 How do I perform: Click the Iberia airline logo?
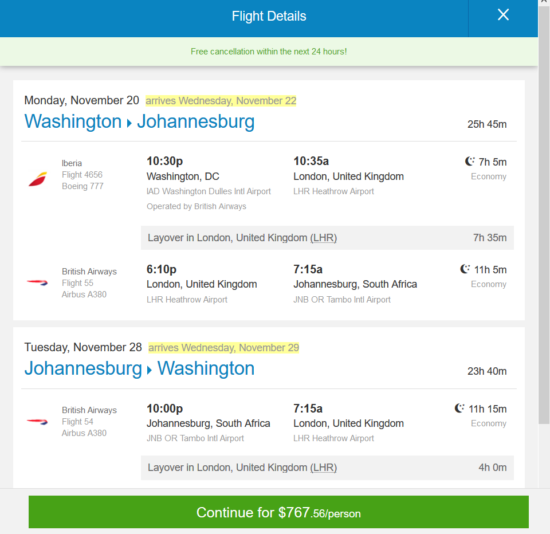pyautogui.click(x=38, y=179)
